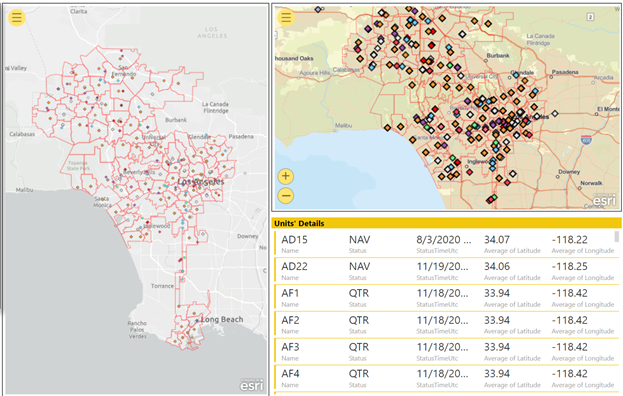Click the esri logo on right map
This screenshot has width=623, height=396.
604,201
